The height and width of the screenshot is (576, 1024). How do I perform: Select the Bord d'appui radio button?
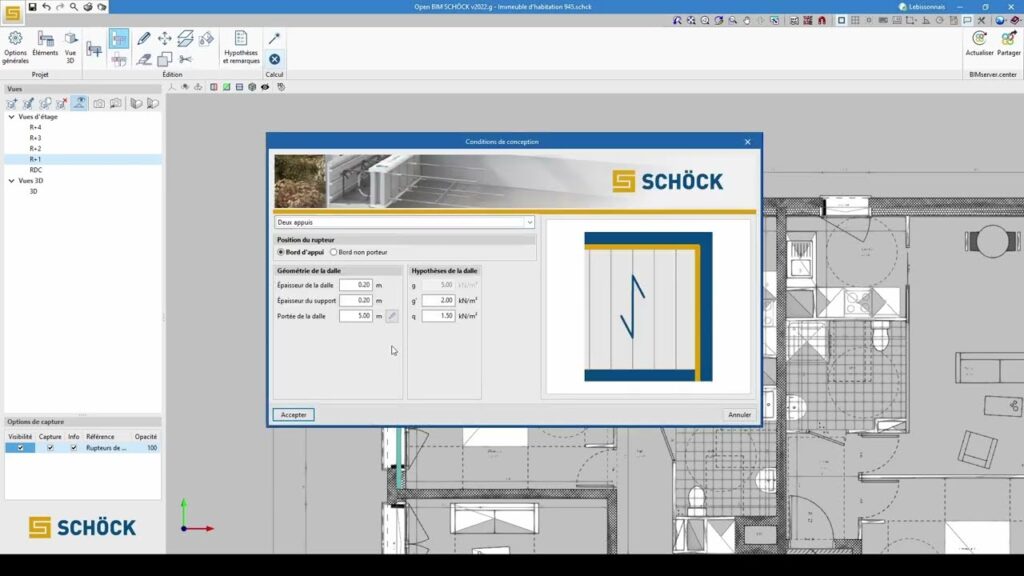tap(281, 252)
